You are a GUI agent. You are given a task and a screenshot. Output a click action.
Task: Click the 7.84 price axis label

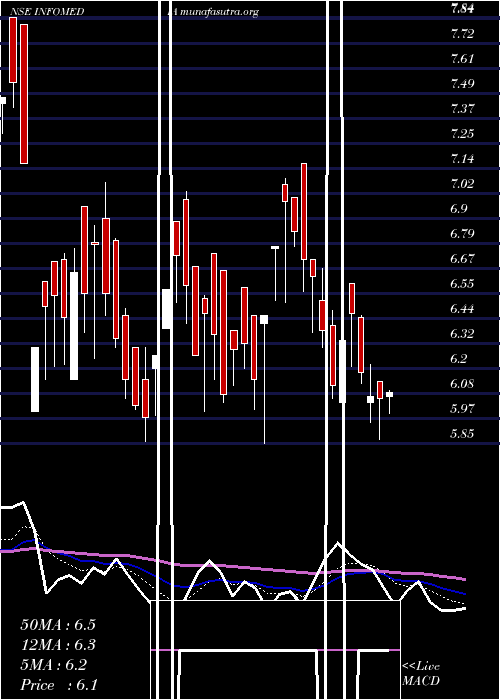pos(462,8)
